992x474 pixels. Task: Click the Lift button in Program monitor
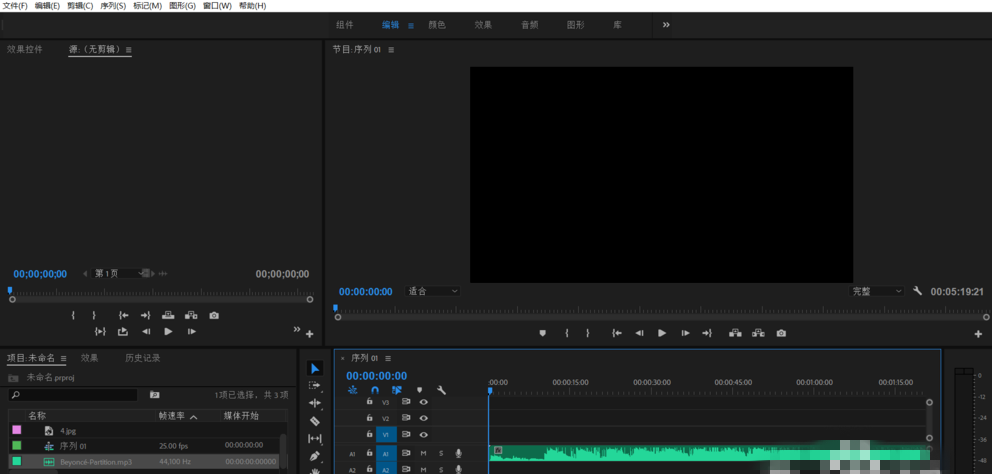pos(735,333)
